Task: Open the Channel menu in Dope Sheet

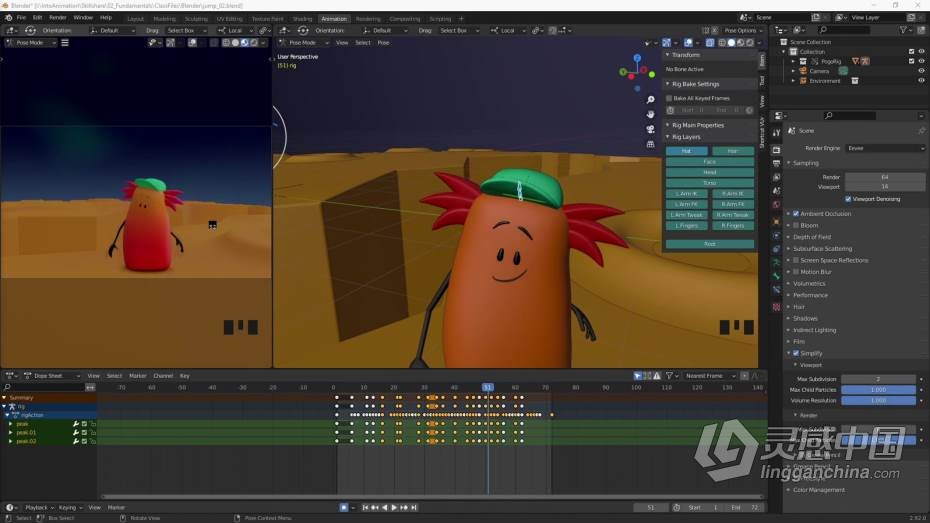Action: (x=163, y=375)
